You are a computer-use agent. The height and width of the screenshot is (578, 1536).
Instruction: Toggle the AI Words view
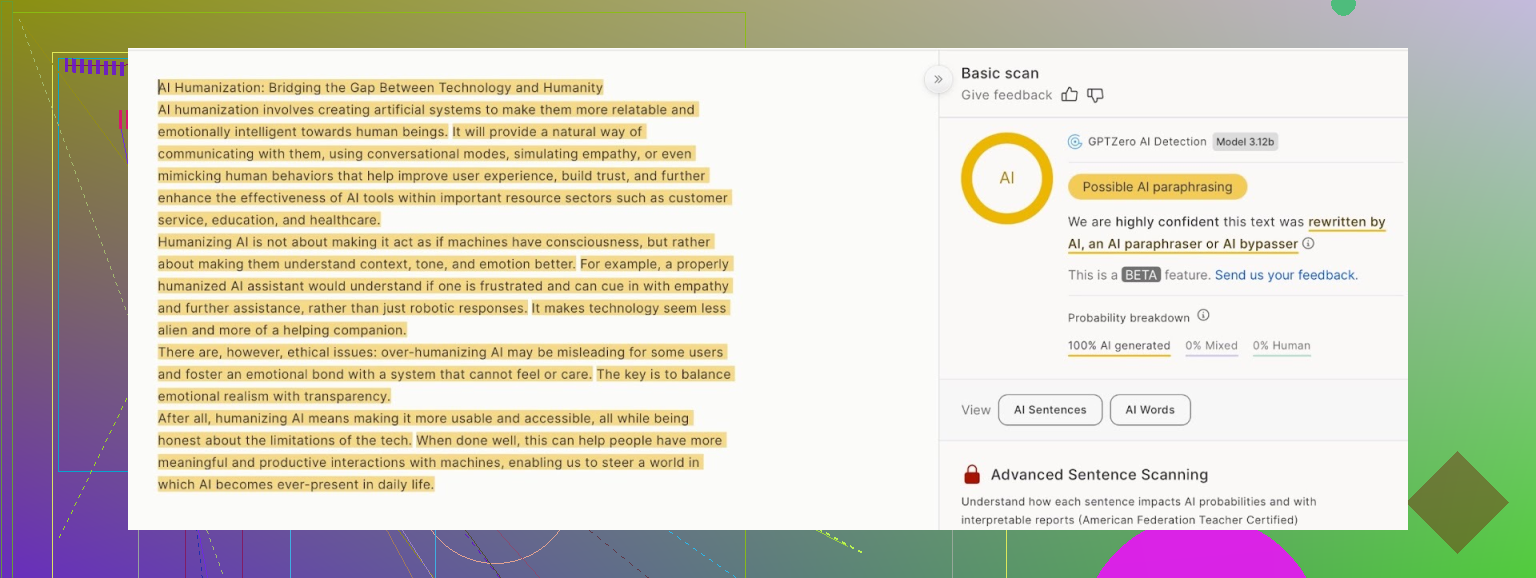tap(1150, 410)
